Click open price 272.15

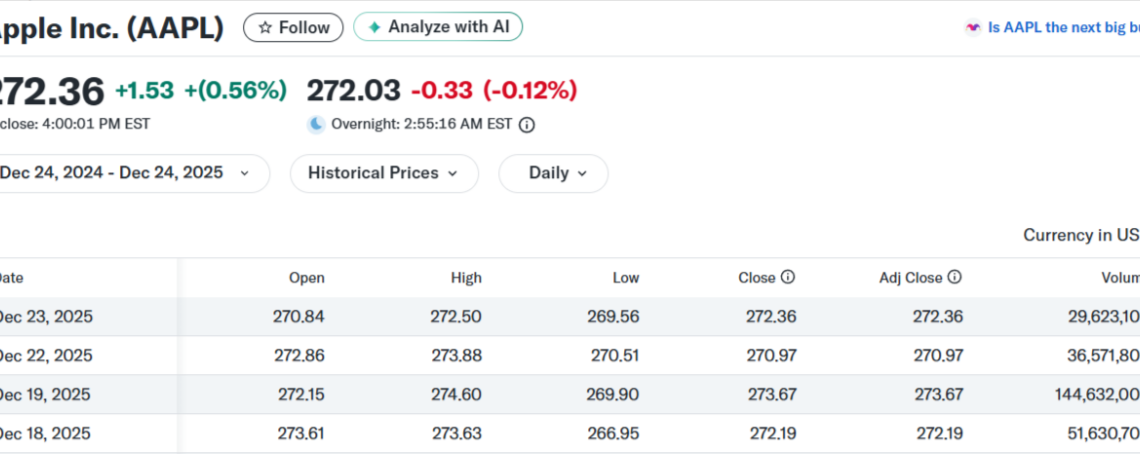[301, 394]
